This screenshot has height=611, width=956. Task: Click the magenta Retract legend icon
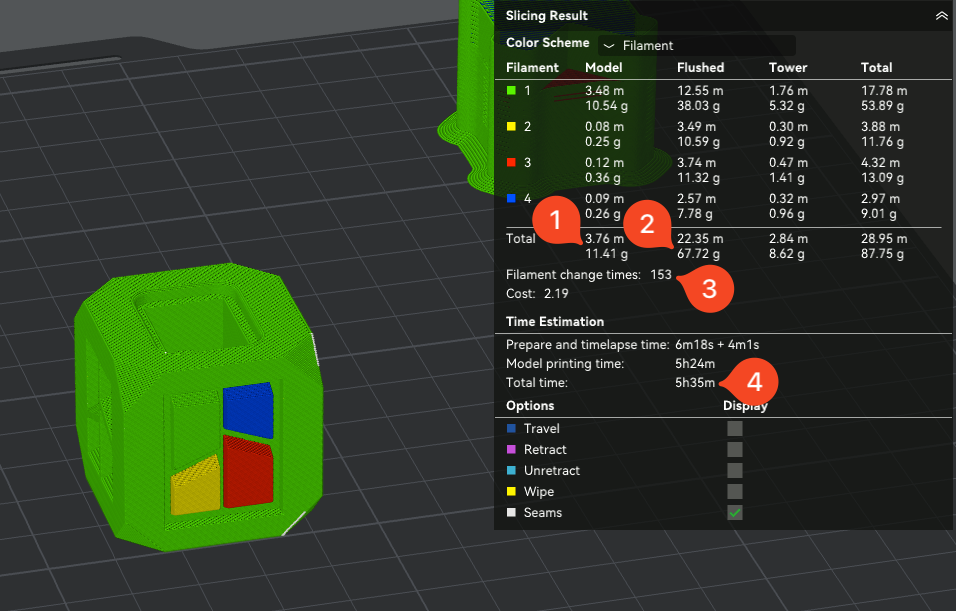(512, 450)
